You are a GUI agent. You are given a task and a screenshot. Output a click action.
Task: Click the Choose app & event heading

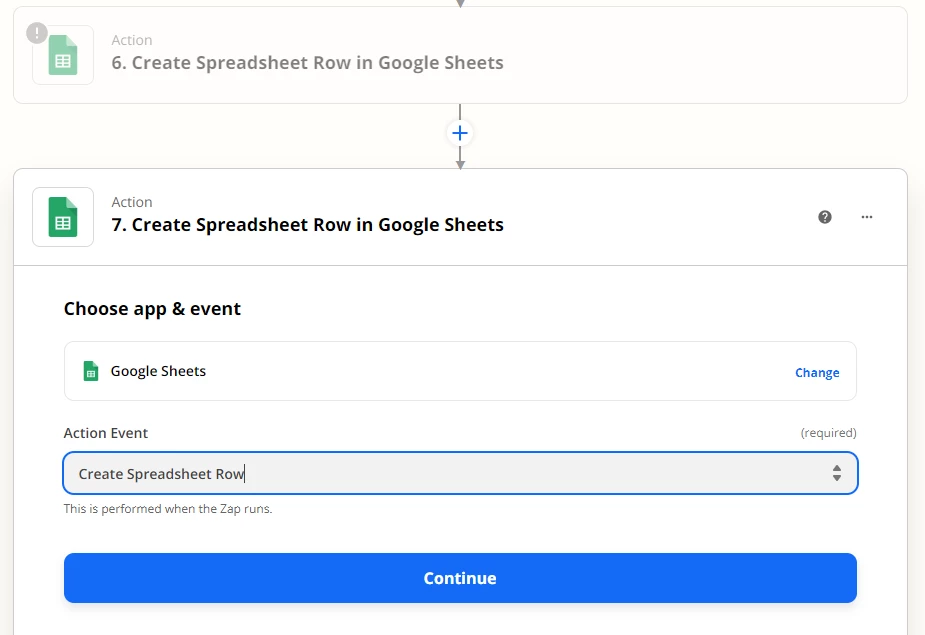152,309
